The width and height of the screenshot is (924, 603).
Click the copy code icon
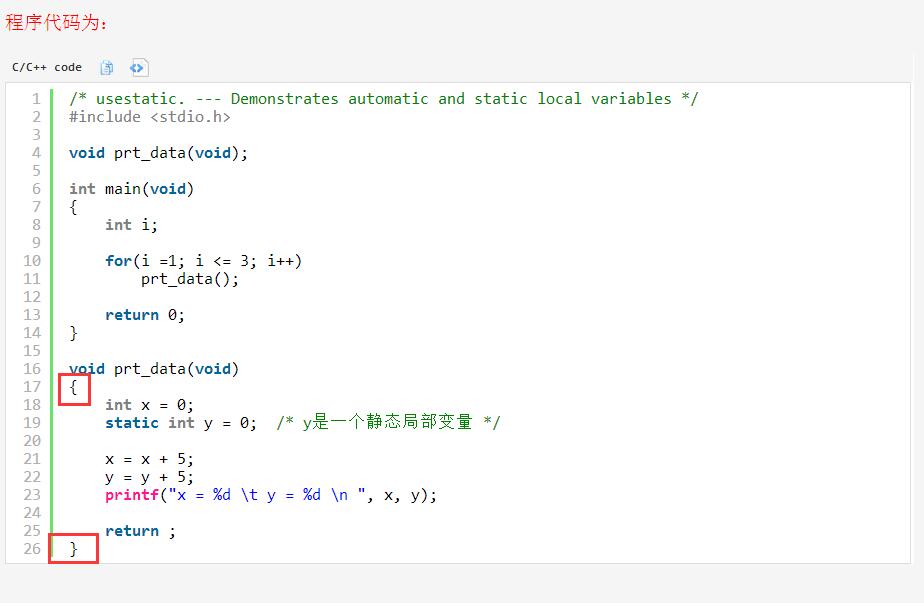[107, 68]
